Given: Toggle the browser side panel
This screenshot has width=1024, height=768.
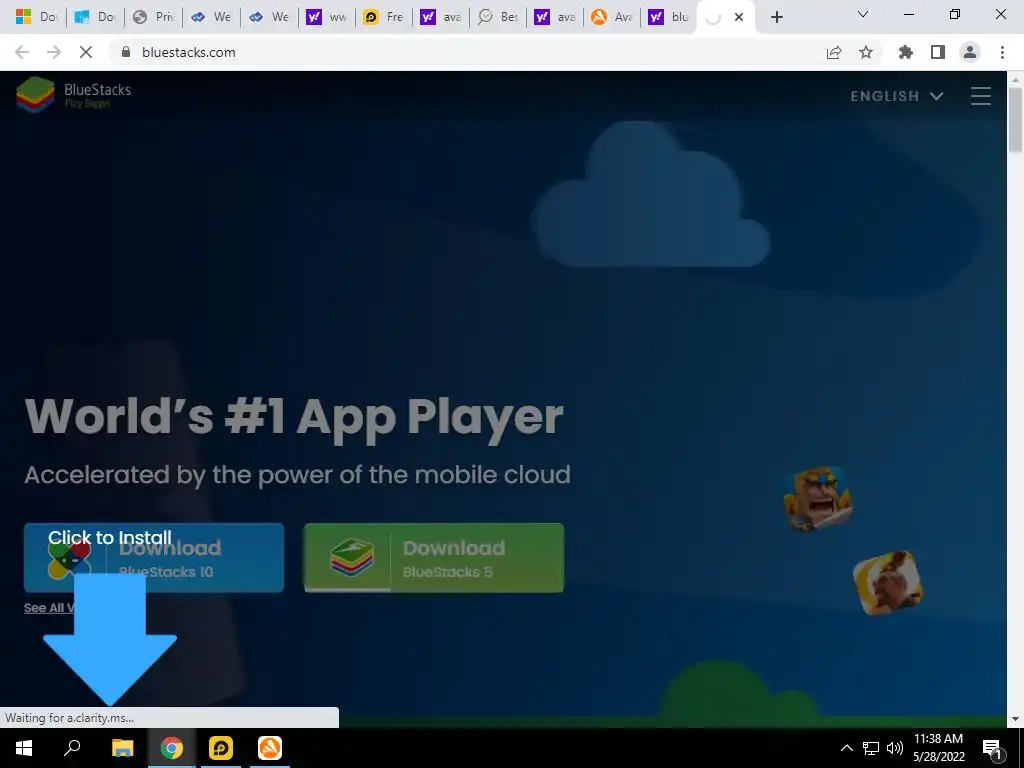Looking at the screenshot, I should point(938,52).
